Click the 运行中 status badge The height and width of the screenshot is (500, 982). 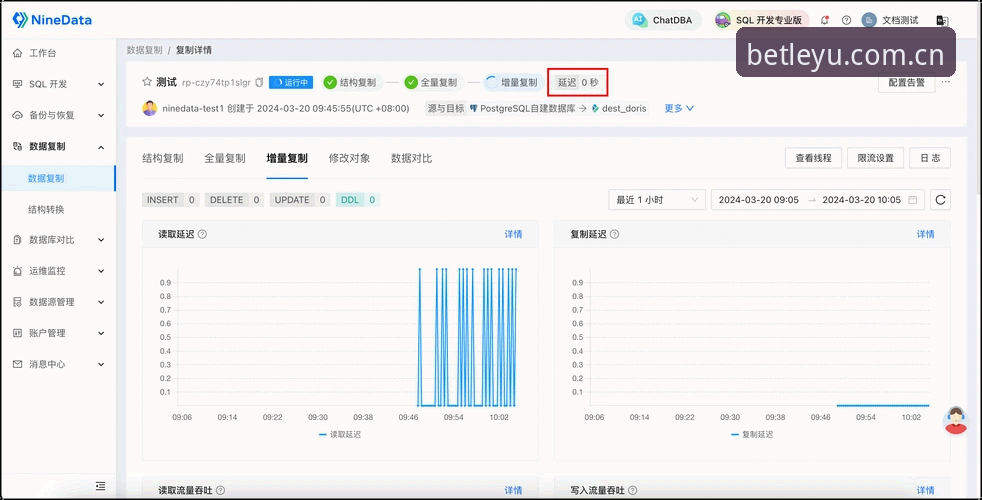coord(291,82)
